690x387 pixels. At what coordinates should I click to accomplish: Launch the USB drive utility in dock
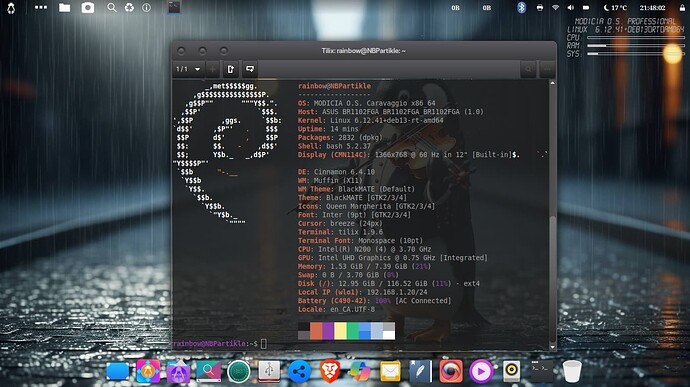pyautogui.click(x=269, y=372)
